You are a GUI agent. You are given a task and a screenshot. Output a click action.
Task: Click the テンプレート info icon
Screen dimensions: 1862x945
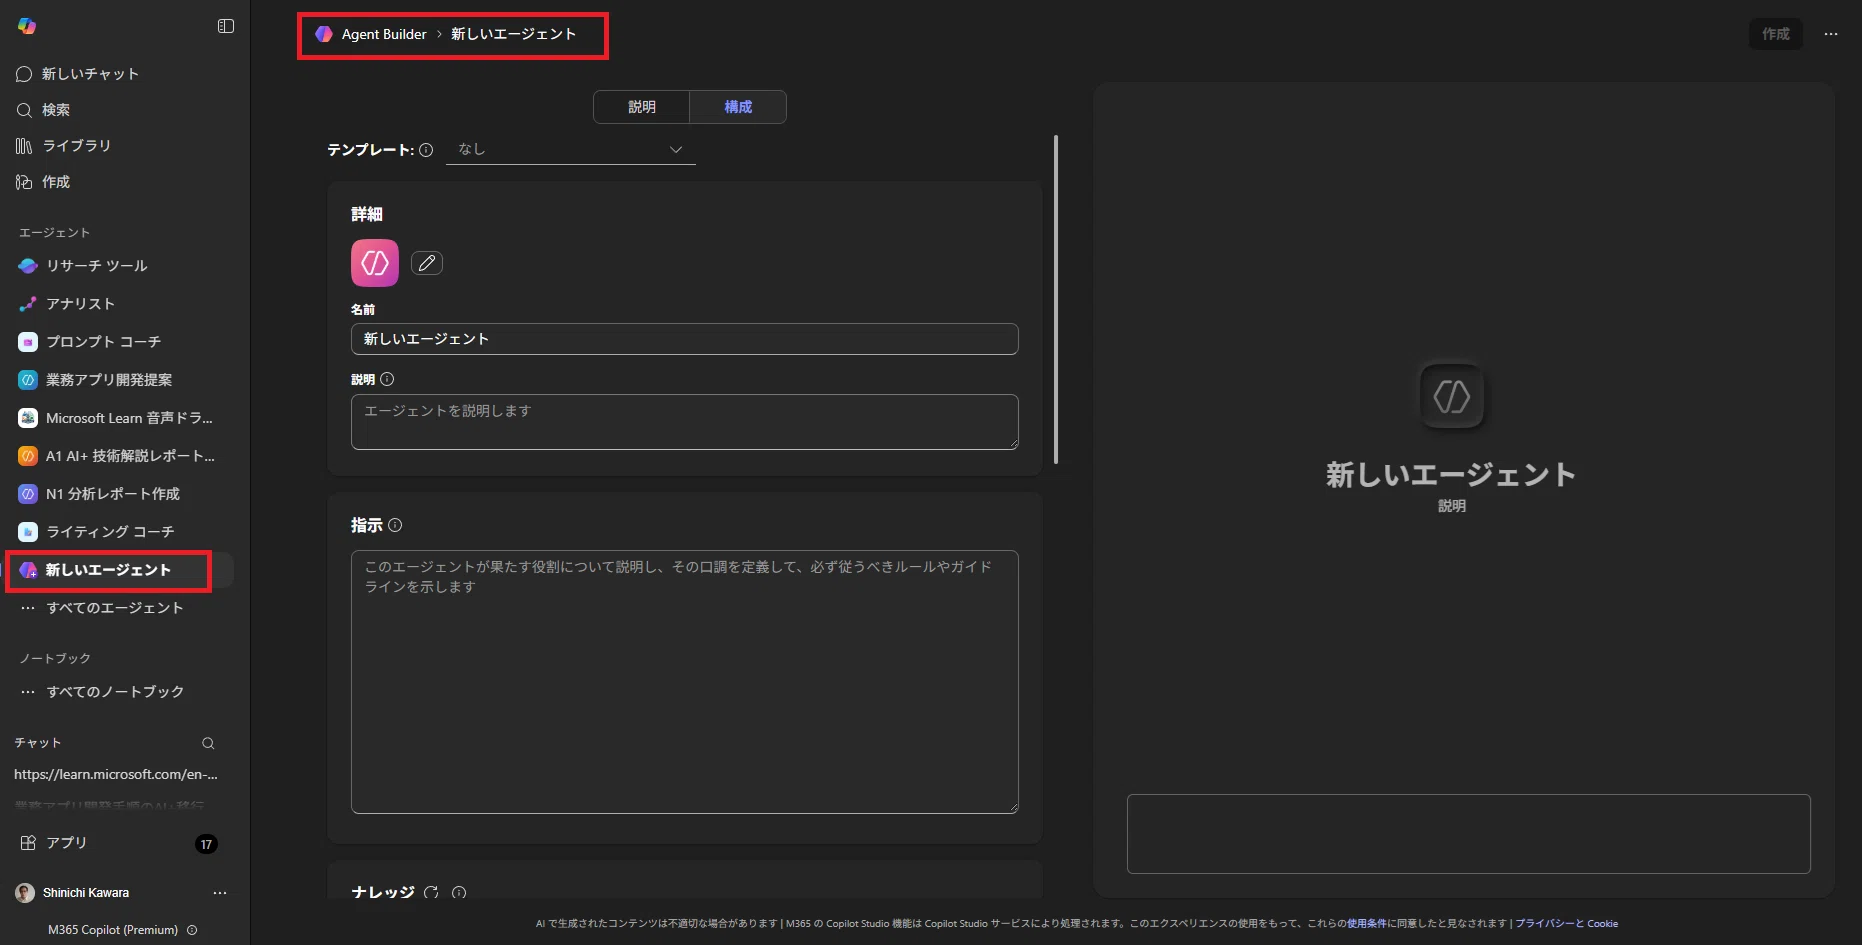coord(426,150)
